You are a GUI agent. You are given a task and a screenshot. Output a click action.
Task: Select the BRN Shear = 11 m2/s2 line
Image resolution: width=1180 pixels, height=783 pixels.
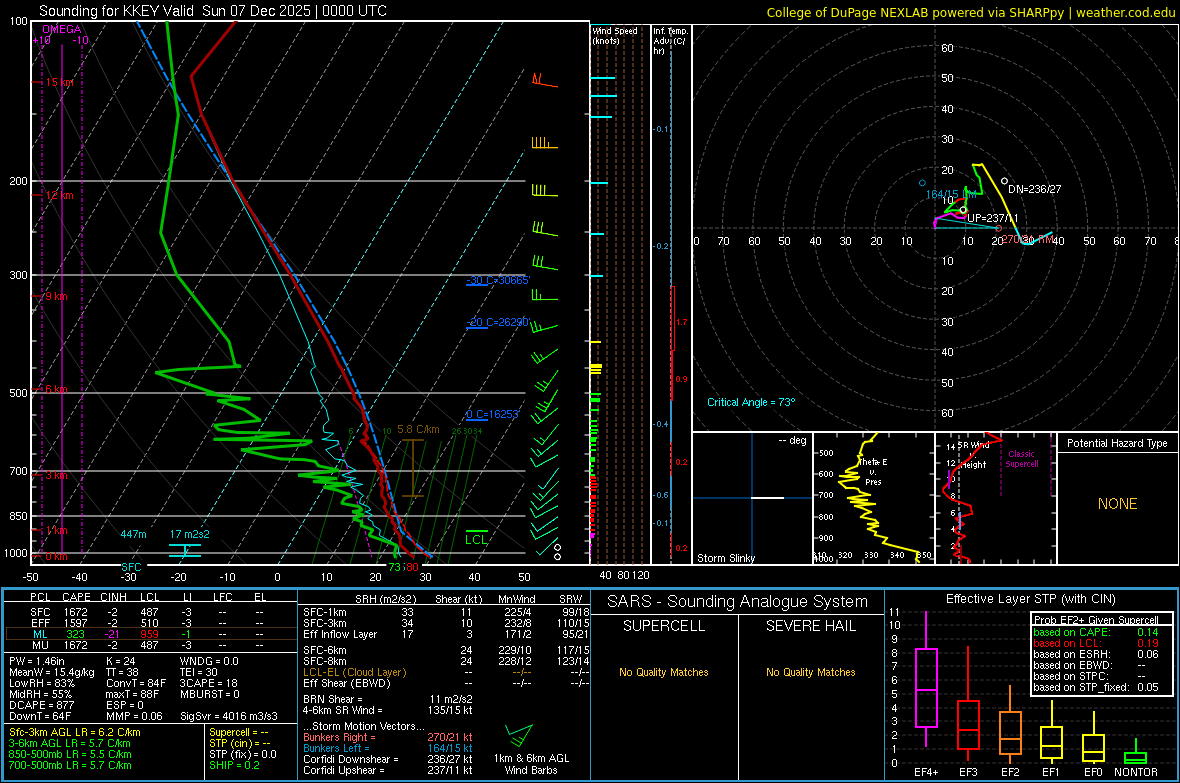click(388, 699)
